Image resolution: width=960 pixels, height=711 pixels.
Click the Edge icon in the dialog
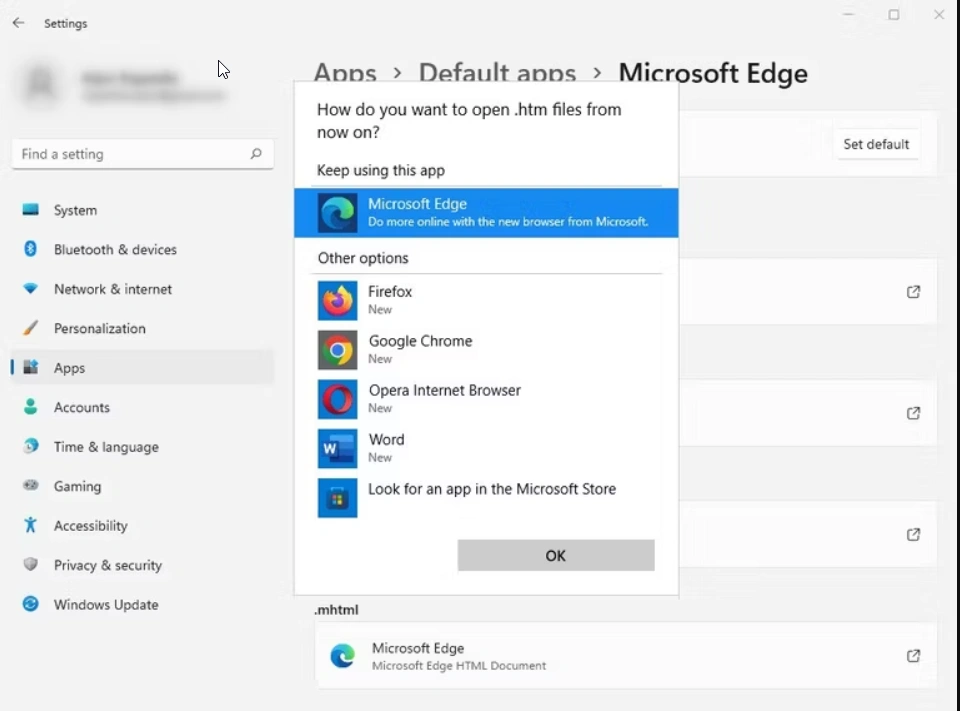337,213
